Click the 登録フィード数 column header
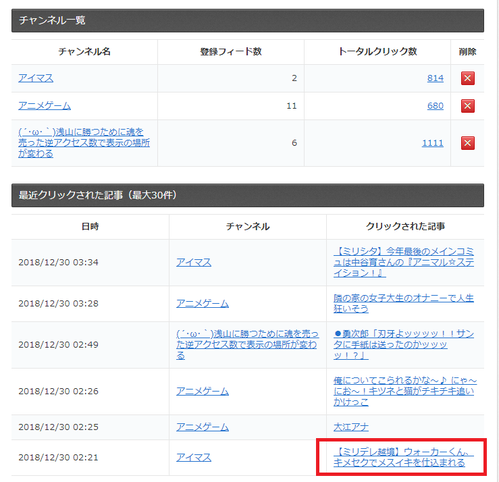This screenshot has height=482, width=499. pos(231,52)
